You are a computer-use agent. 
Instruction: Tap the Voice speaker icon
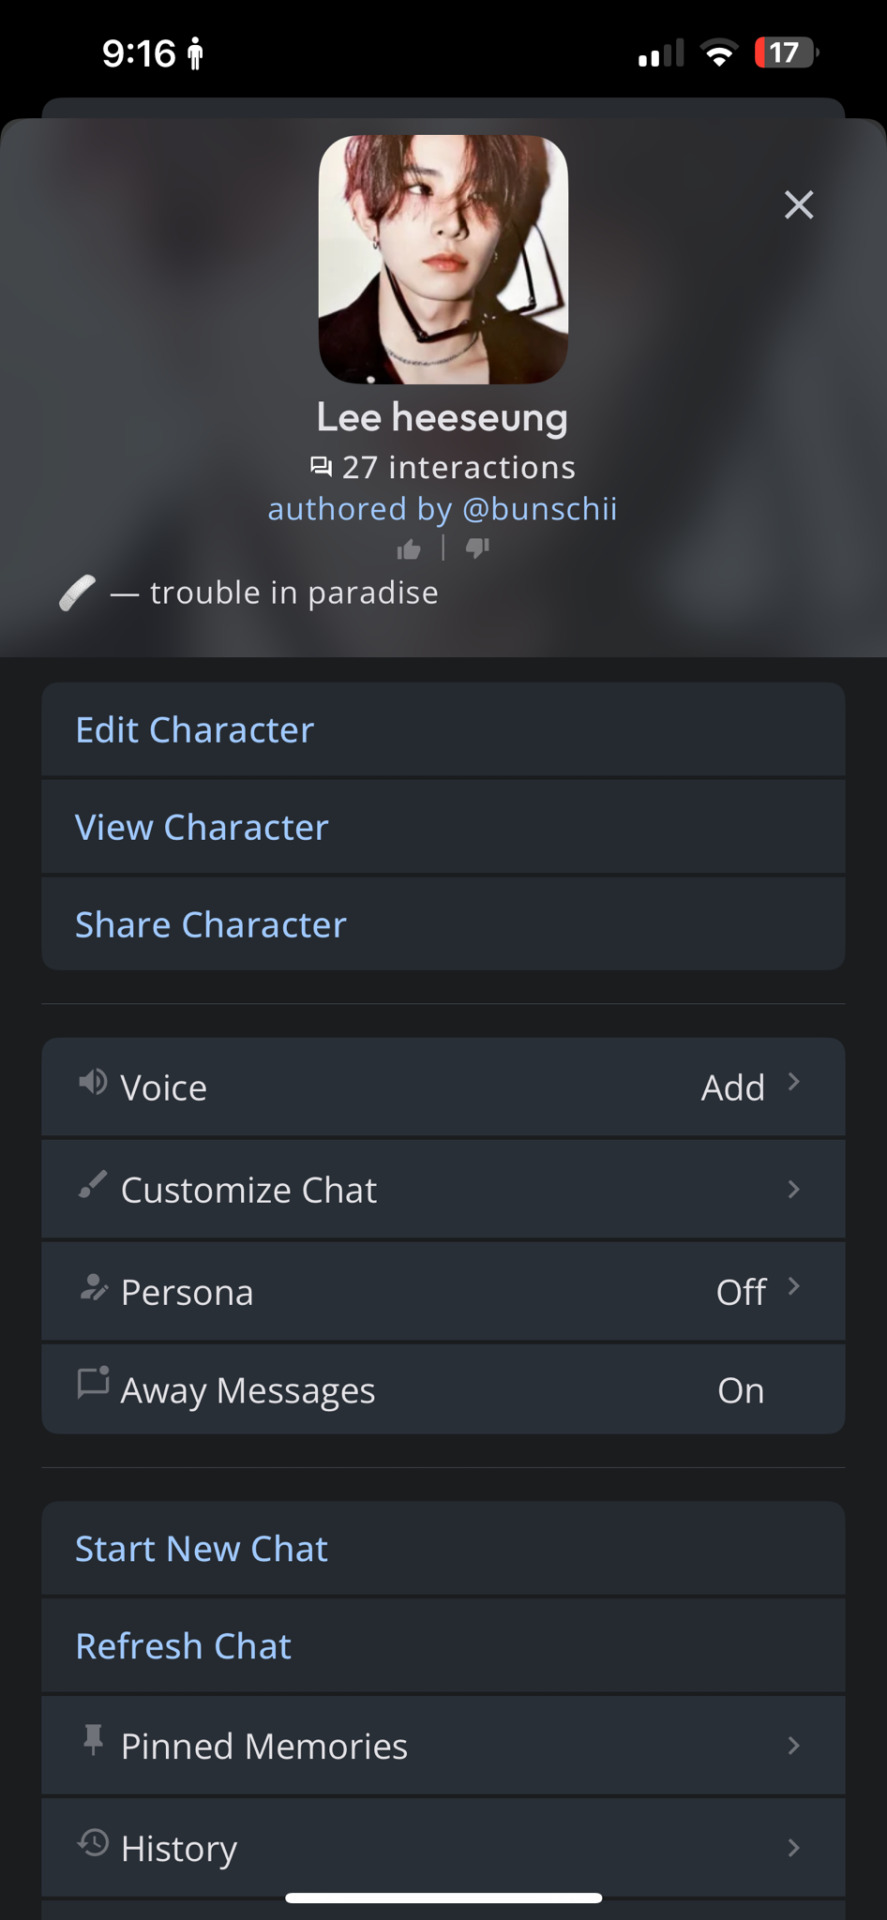93,1082
